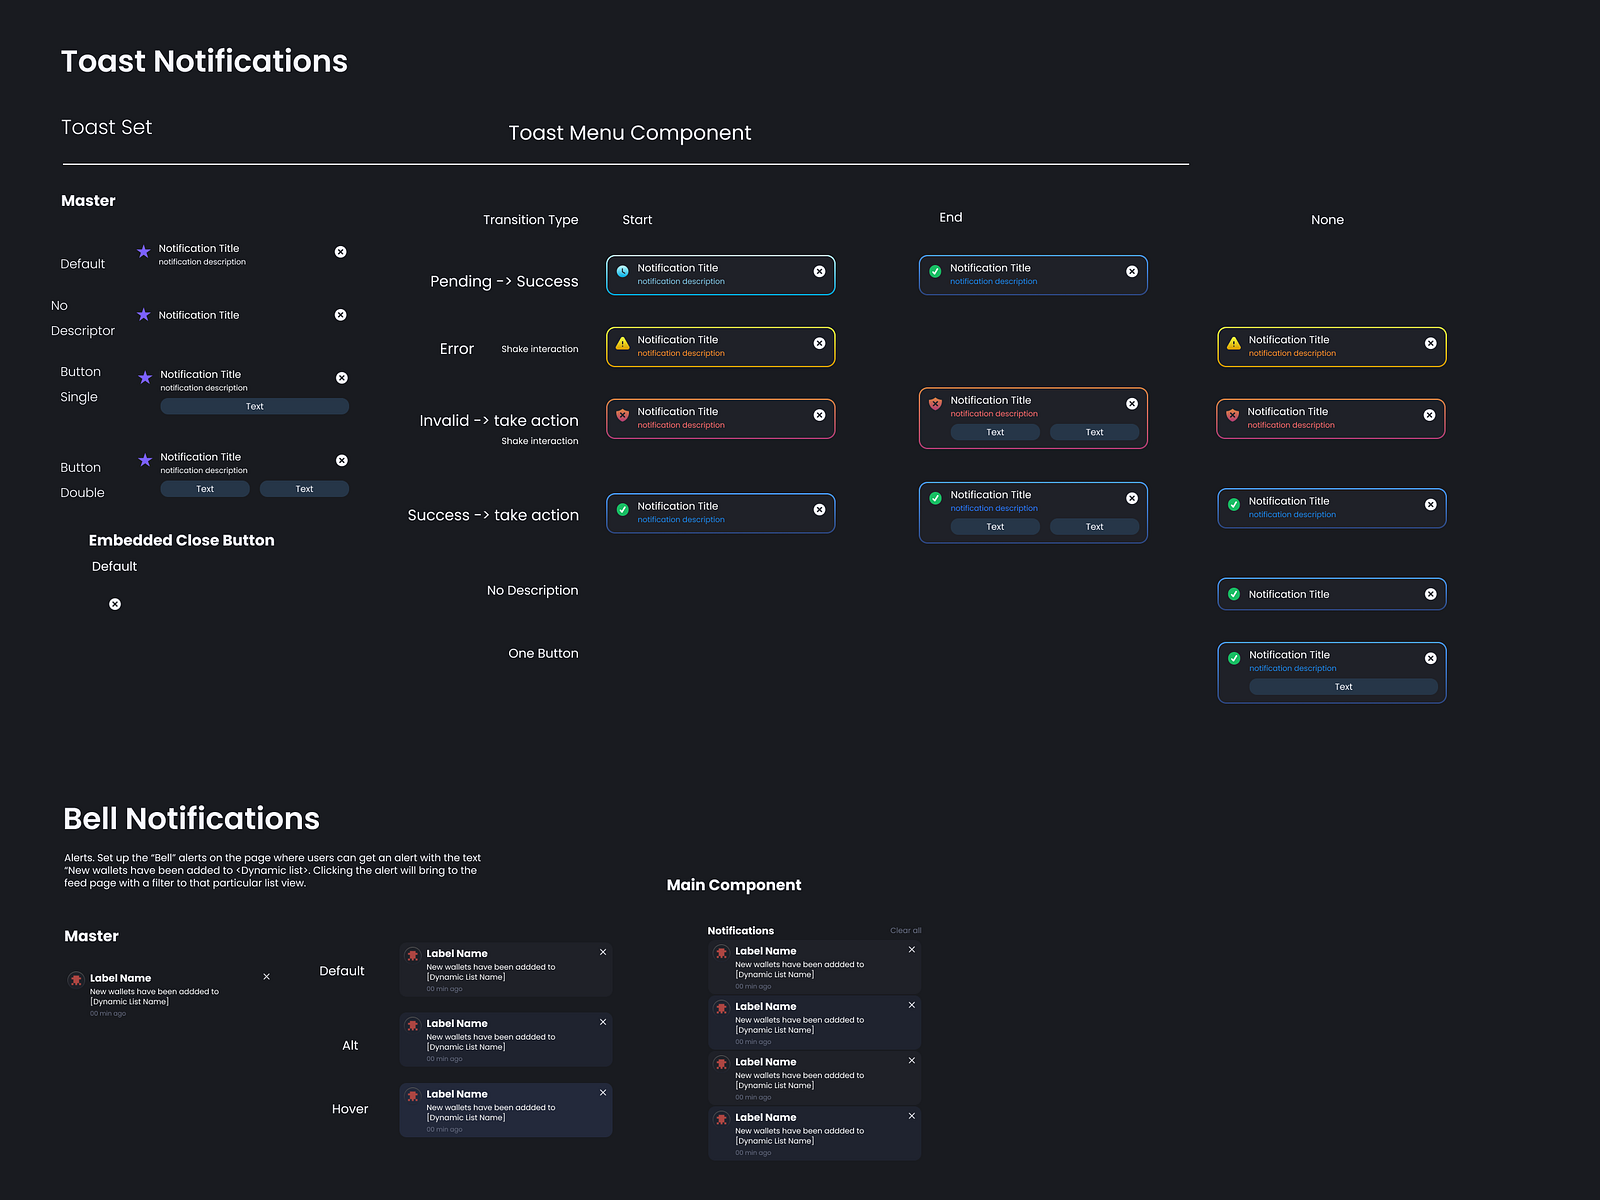Select the purple star icon on the Default master toast
Viewport: 1600px width, 1200px height.
coord(144,251)
